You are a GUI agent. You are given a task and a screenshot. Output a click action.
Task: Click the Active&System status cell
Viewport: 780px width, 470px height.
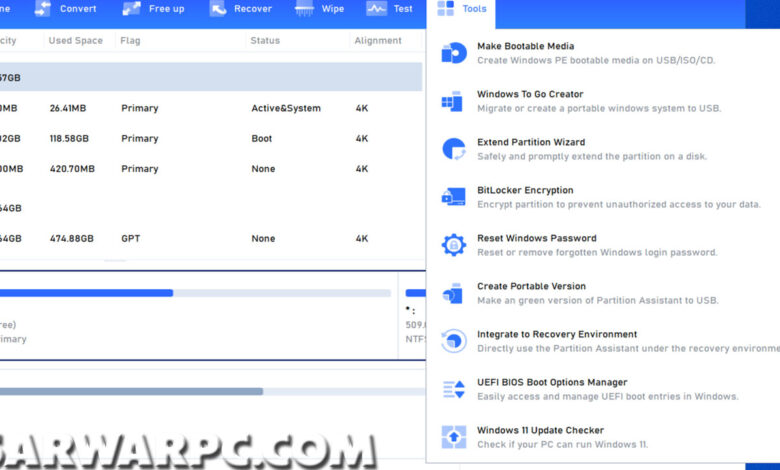(x=286, y=108)
